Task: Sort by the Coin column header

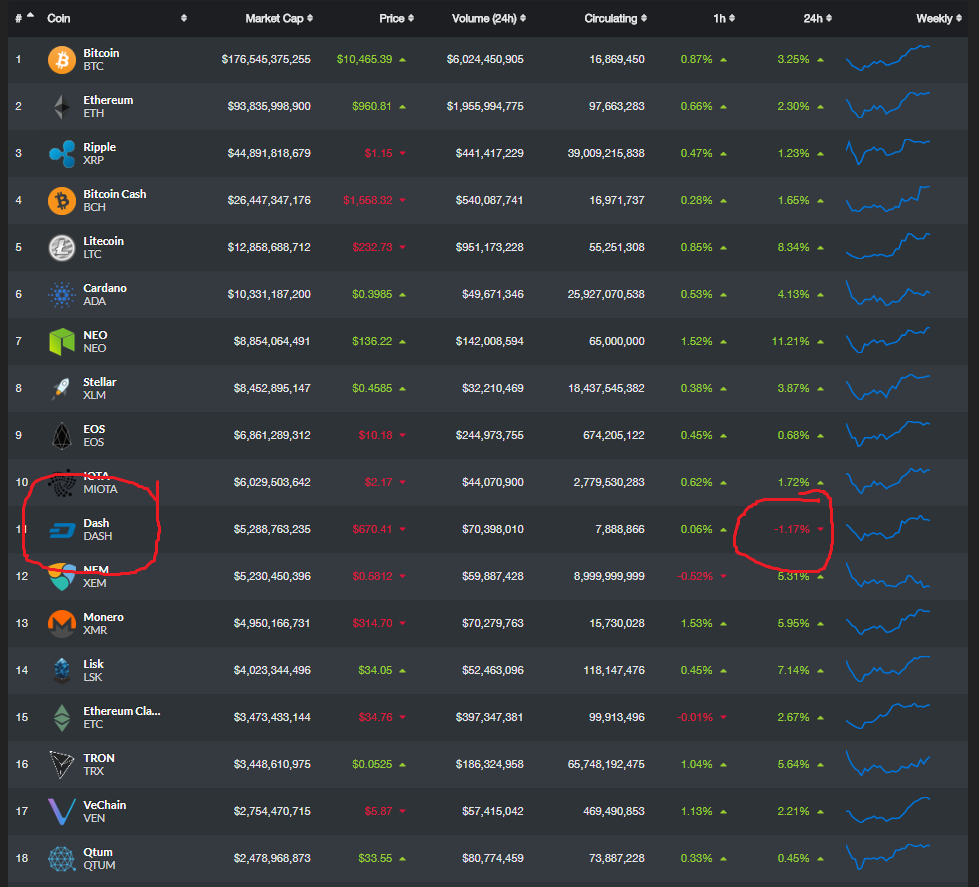Action: [59, 18]
